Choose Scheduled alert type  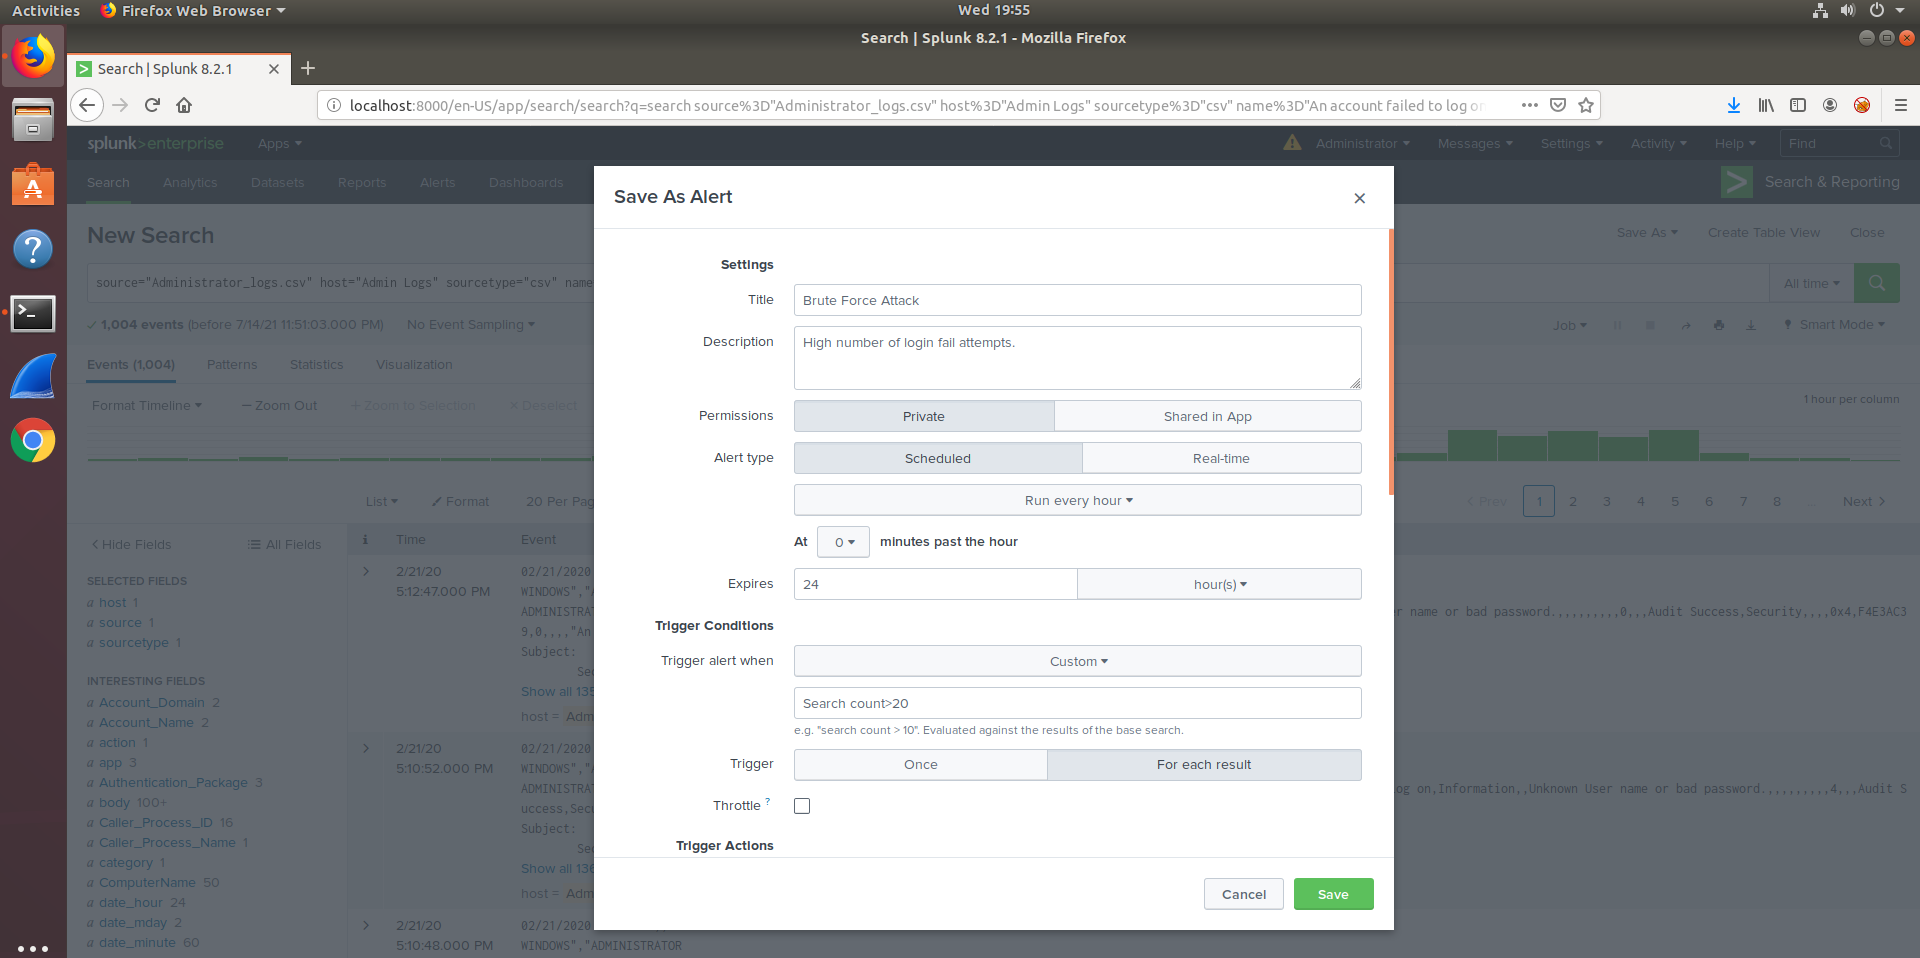click(938, 458)
